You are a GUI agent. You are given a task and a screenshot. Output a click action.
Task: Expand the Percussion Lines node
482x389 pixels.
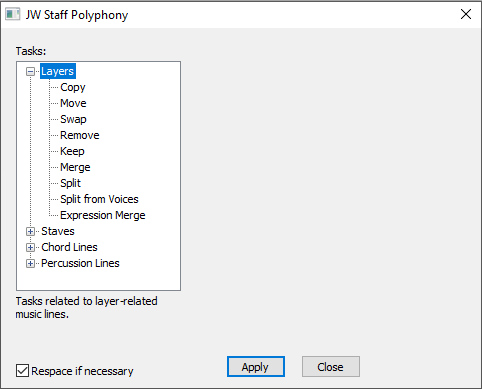pos(30,263)
